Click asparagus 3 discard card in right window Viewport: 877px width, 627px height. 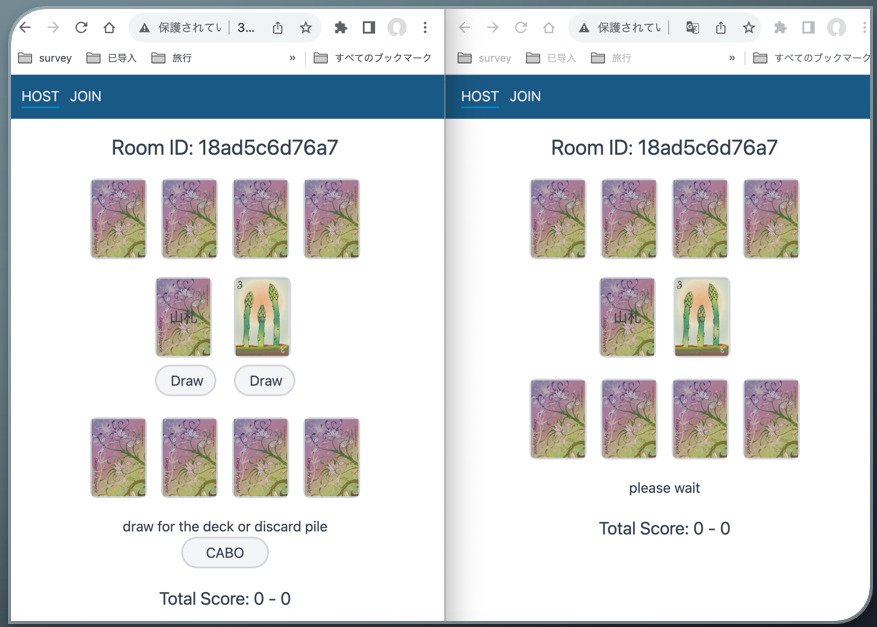(702, 317)
